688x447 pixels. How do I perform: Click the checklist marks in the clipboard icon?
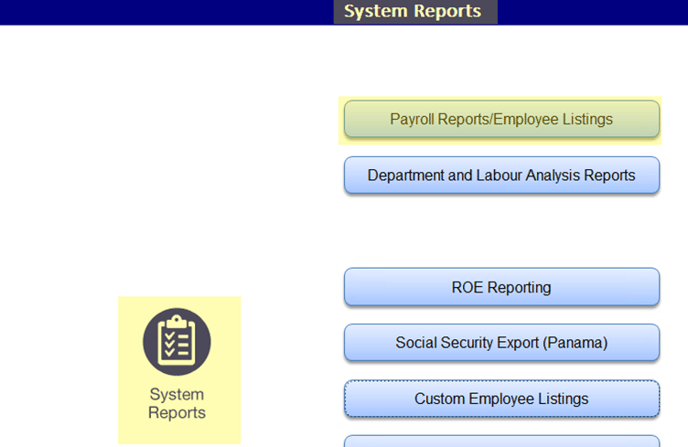[177, 345]
